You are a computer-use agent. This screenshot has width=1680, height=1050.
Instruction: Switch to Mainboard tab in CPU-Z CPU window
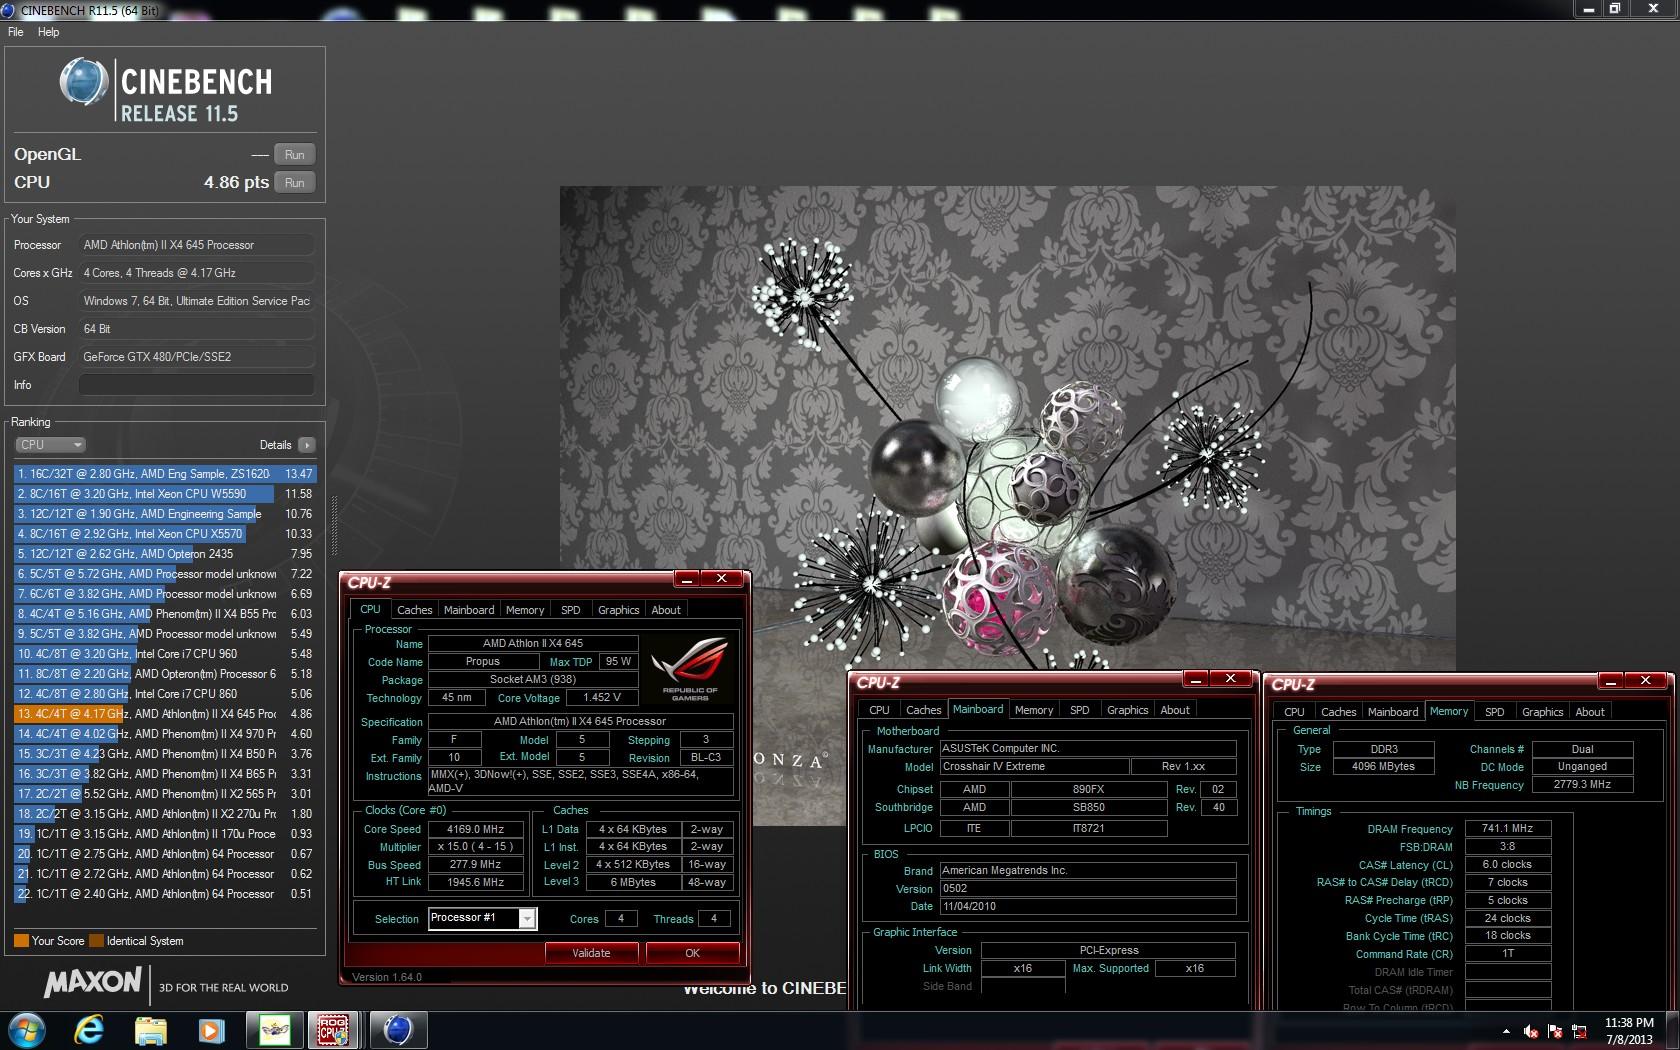469,610
